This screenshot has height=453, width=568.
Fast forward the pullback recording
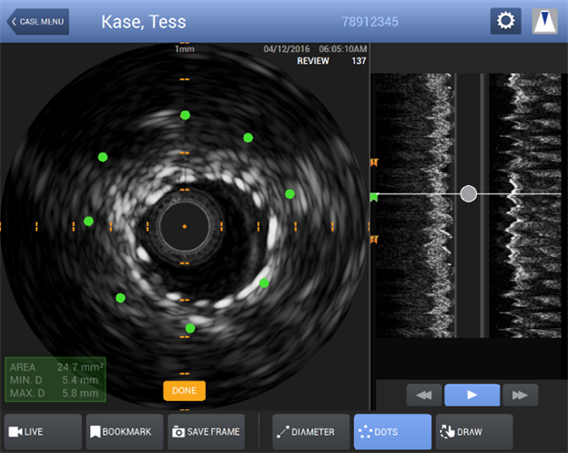coord(520,395)
